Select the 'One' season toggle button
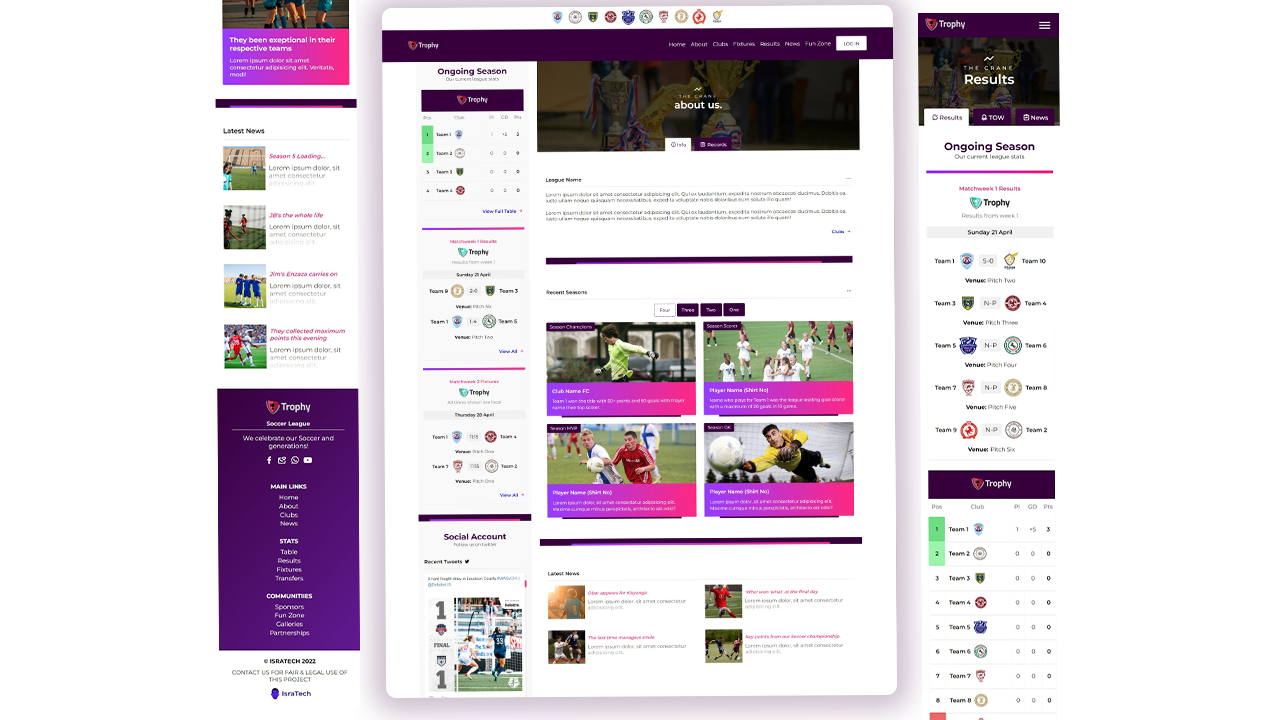The image size is (1280, 720). (x=734, y=310)
